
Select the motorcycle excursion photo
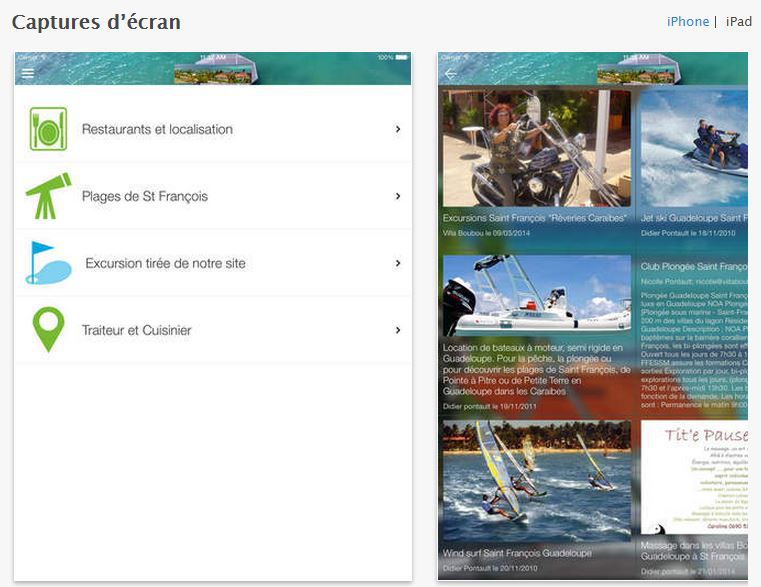536,148
